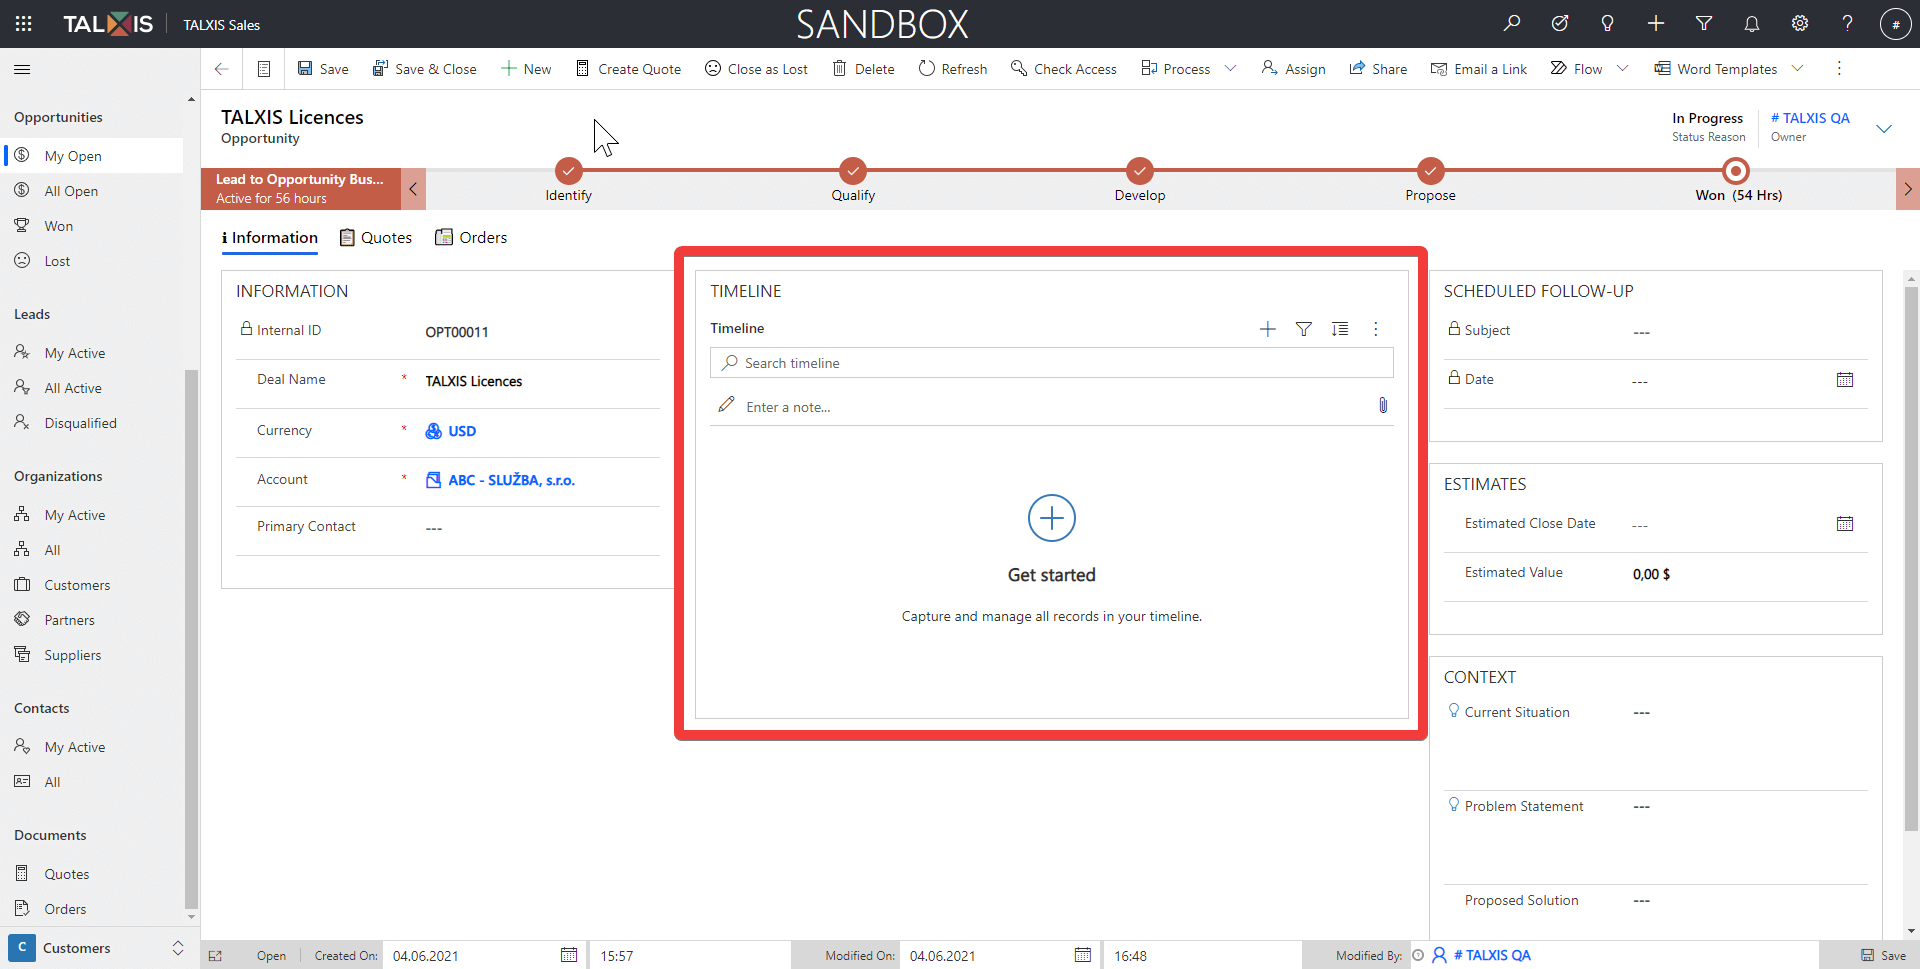
Task: Click Save in the command bar
Action: pyautogui.click(x=323, y=69)
